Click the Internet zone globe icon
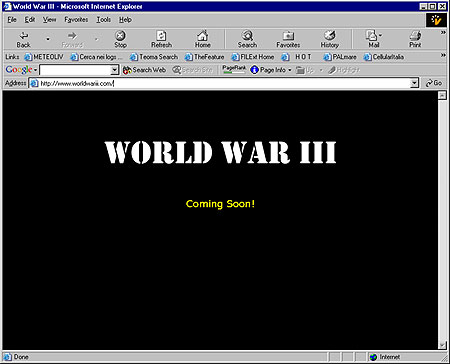450x364 pixels. coord(373,357)
